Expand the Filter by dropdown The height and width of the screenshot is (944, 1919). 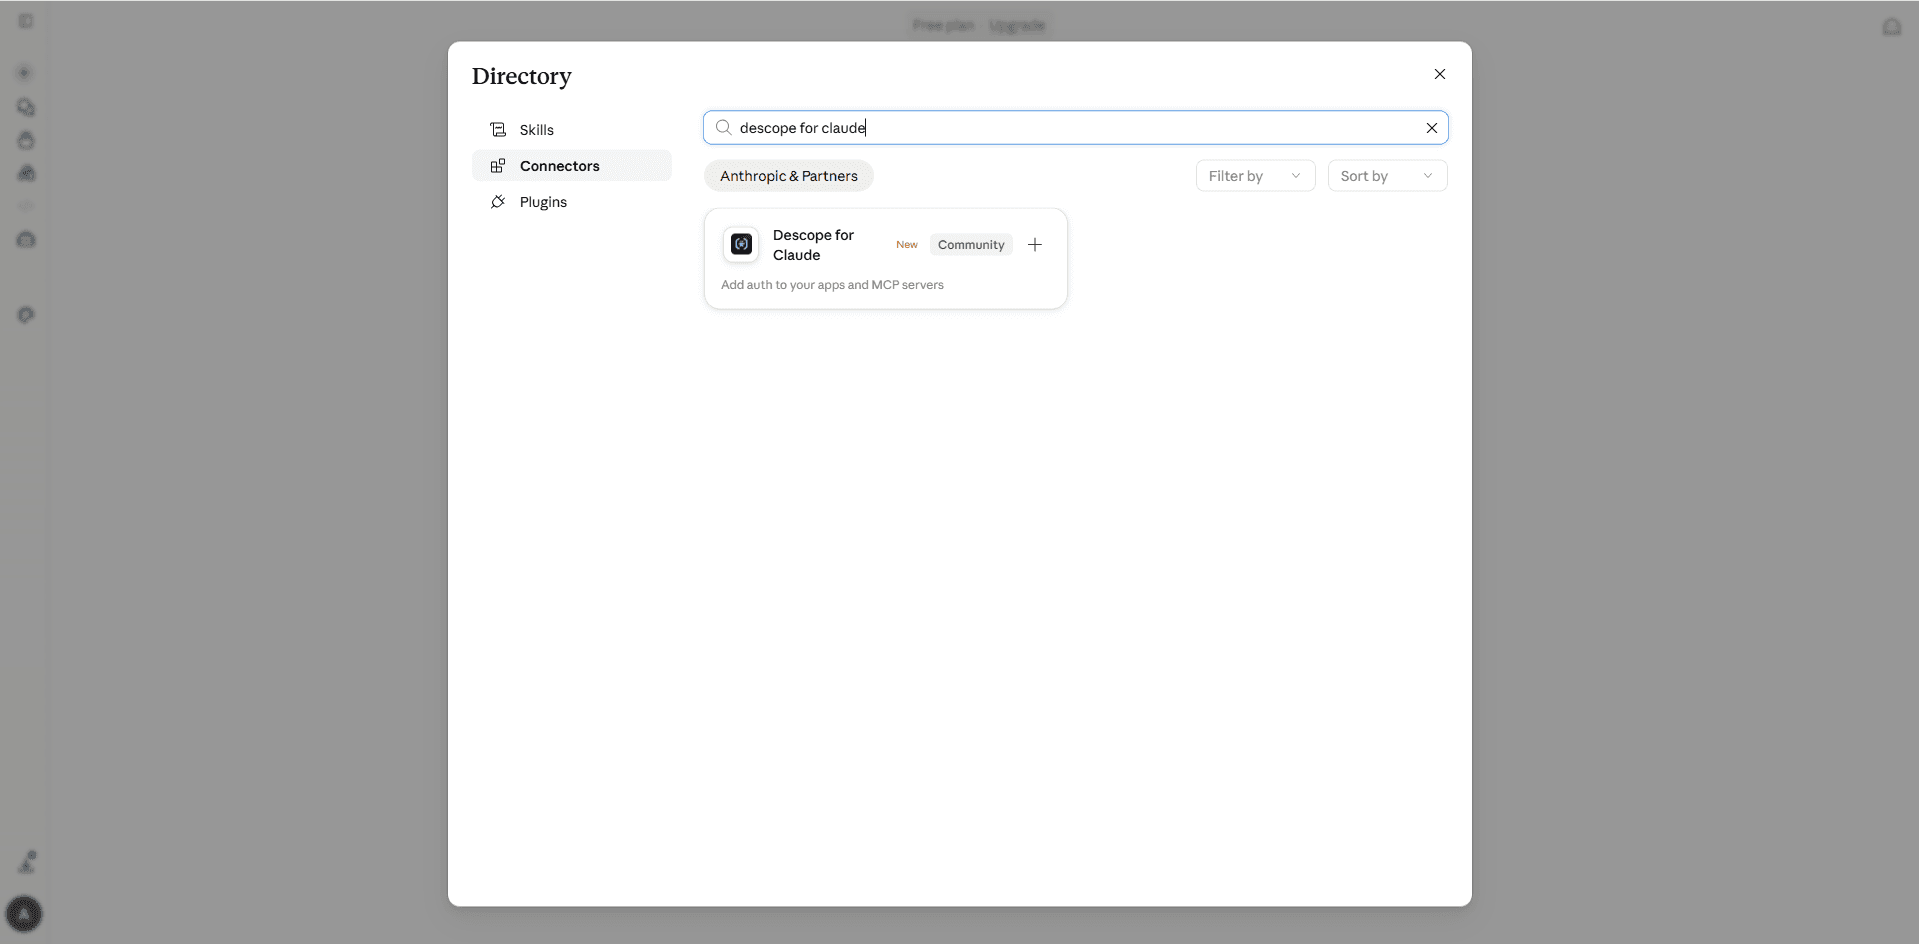point(1255,176)
